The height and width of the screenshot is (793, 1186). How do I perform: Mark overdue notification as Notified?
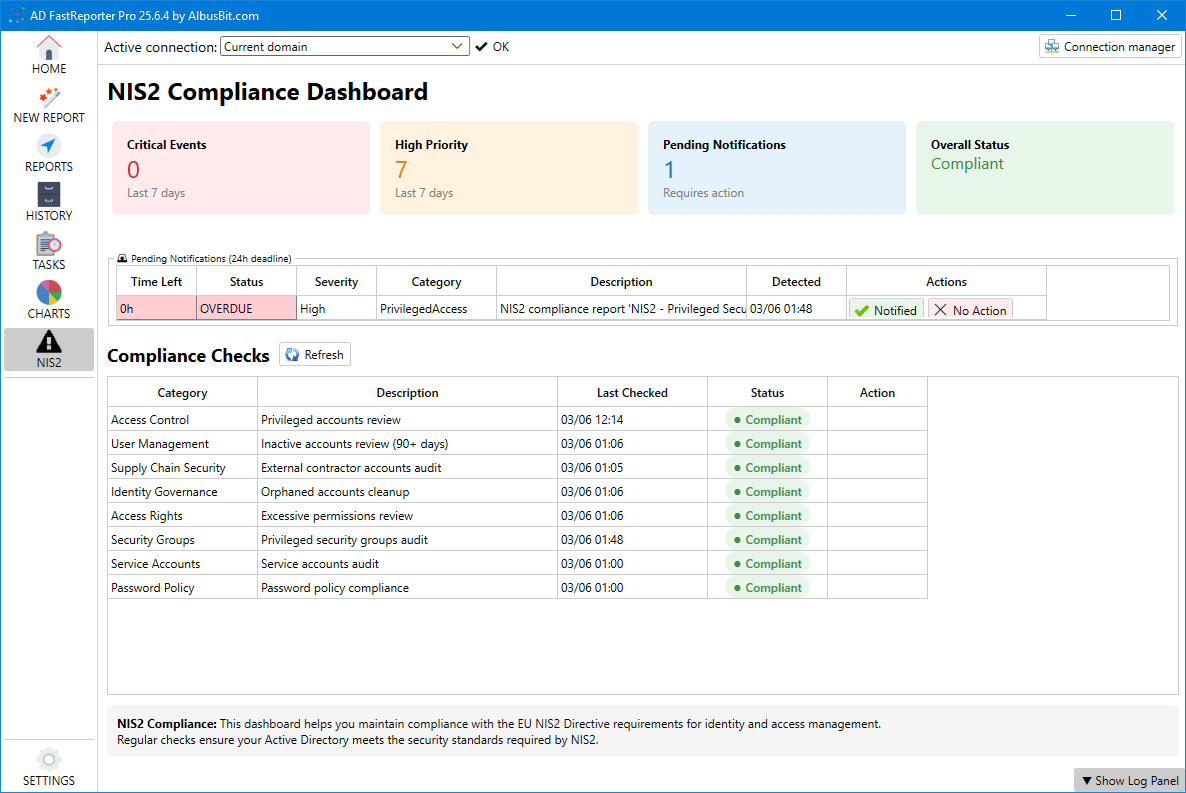886,310
